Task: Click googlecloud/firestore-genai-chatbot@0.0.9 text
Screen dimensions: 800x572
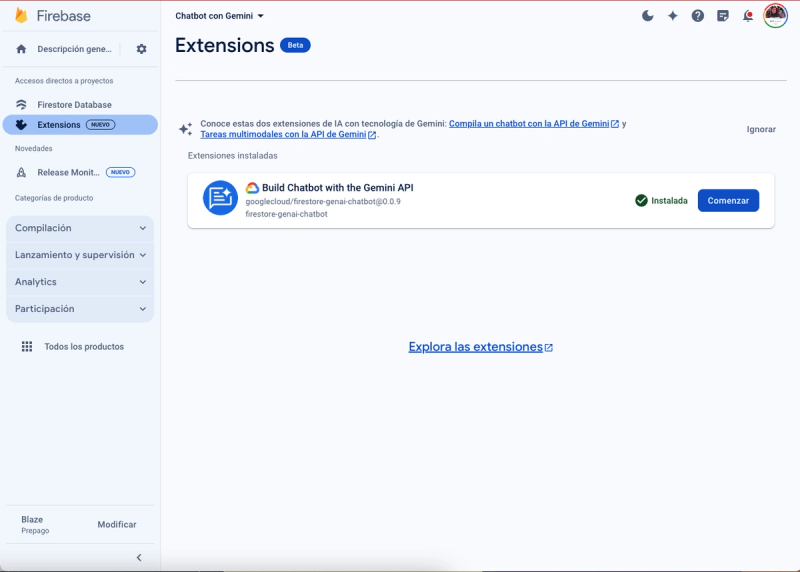Action: tap(323, 202)
